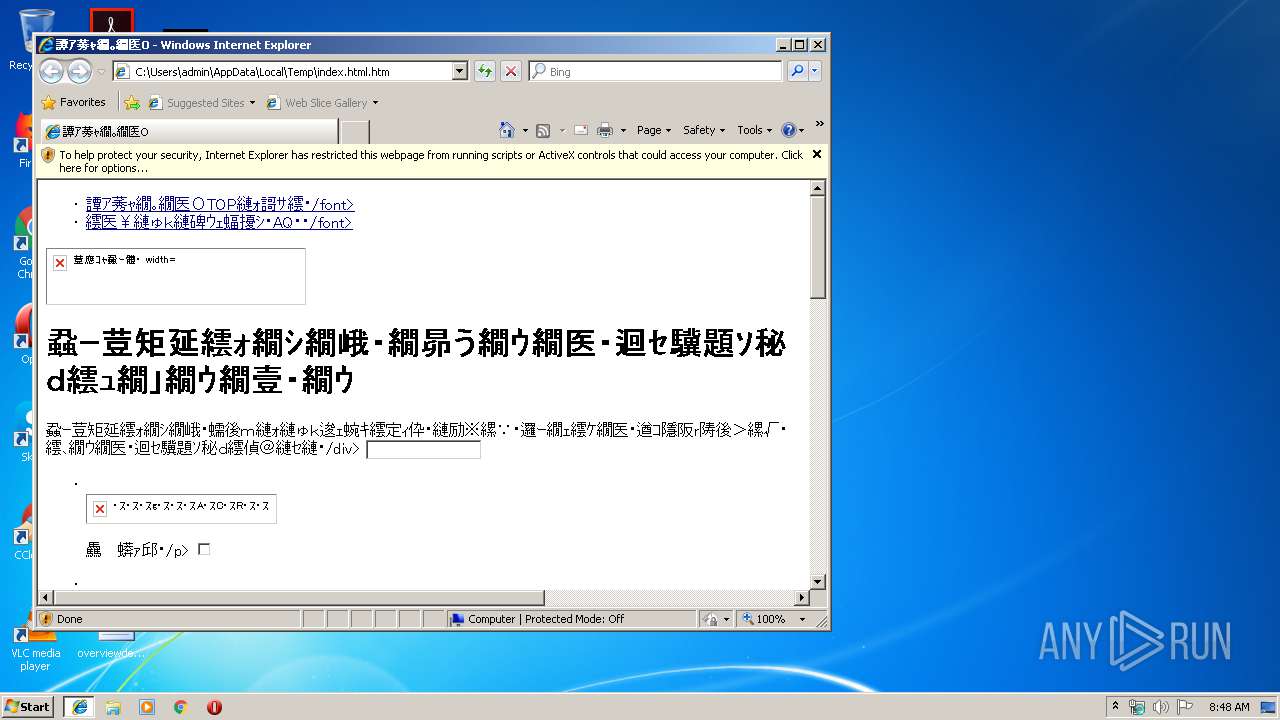Expand the Print dropdown arrow
The image size is (1280, 720).
623,130
